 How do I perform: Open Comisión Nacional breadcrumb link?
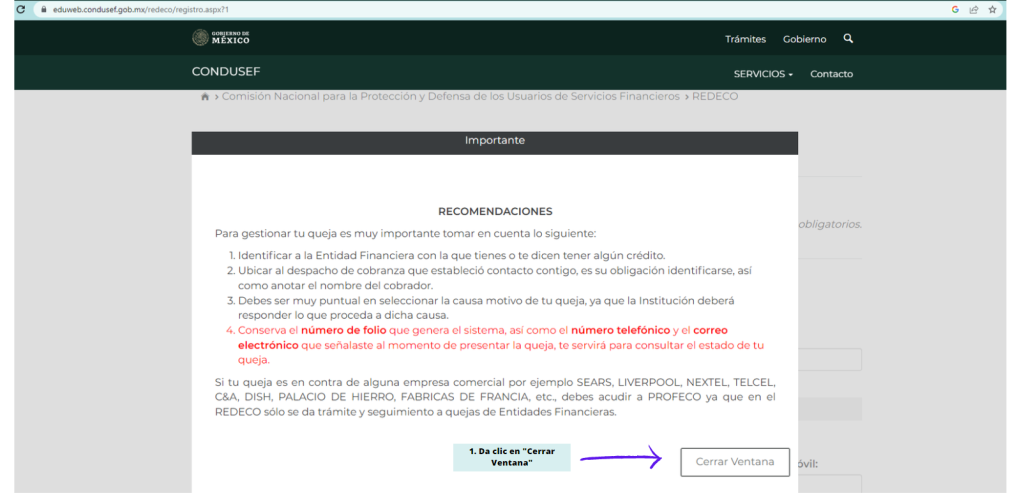(450, 97)
